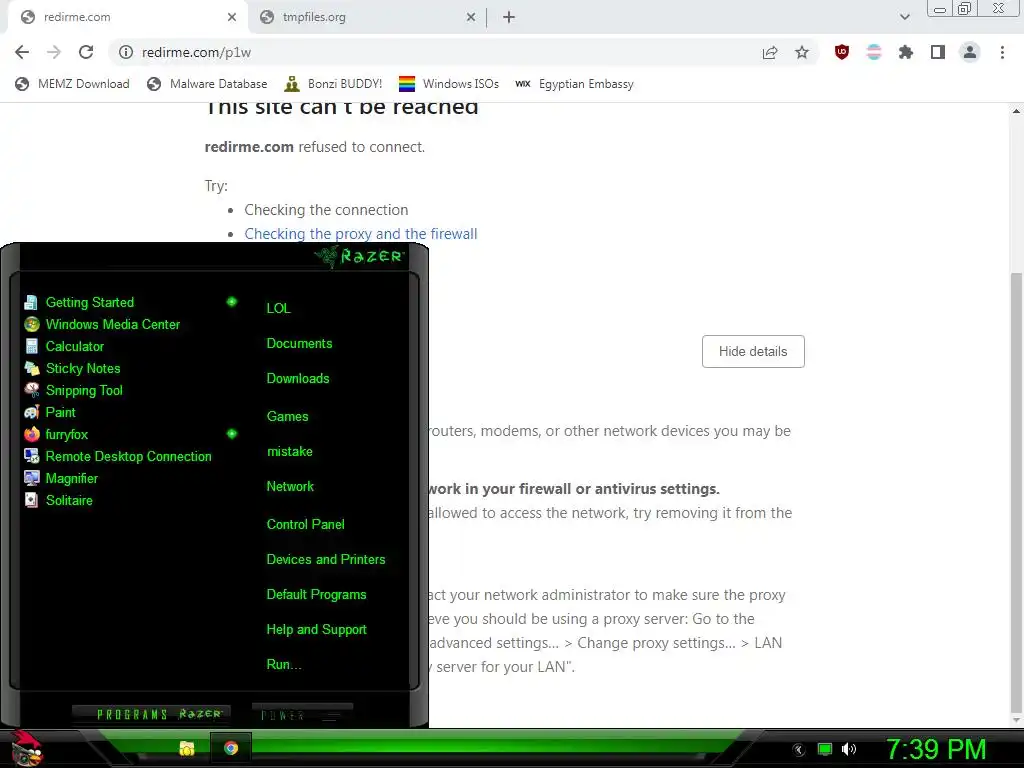This screenshot has height=768, width=1024.
Task: Click the Hide details button
Action: pyautogui.click(x=753, y=351)
